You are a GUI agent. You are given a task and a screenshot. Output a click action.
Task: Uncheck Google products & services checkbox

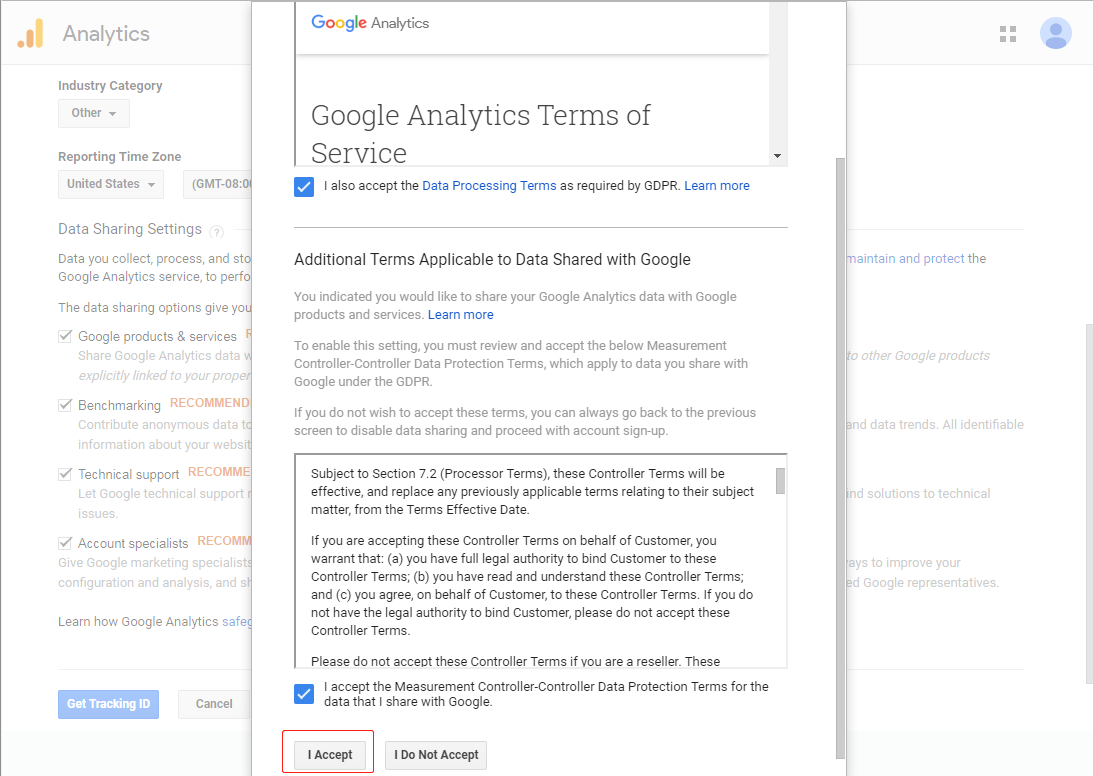click(x=65, y=336)
